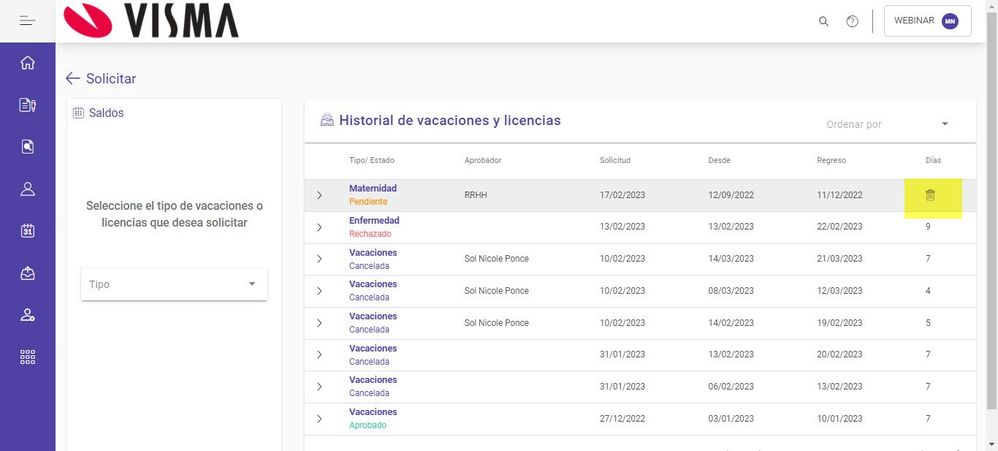Click the 11/12/2022 return date
This screenshot has width=998, height=451.
(840, 195)
